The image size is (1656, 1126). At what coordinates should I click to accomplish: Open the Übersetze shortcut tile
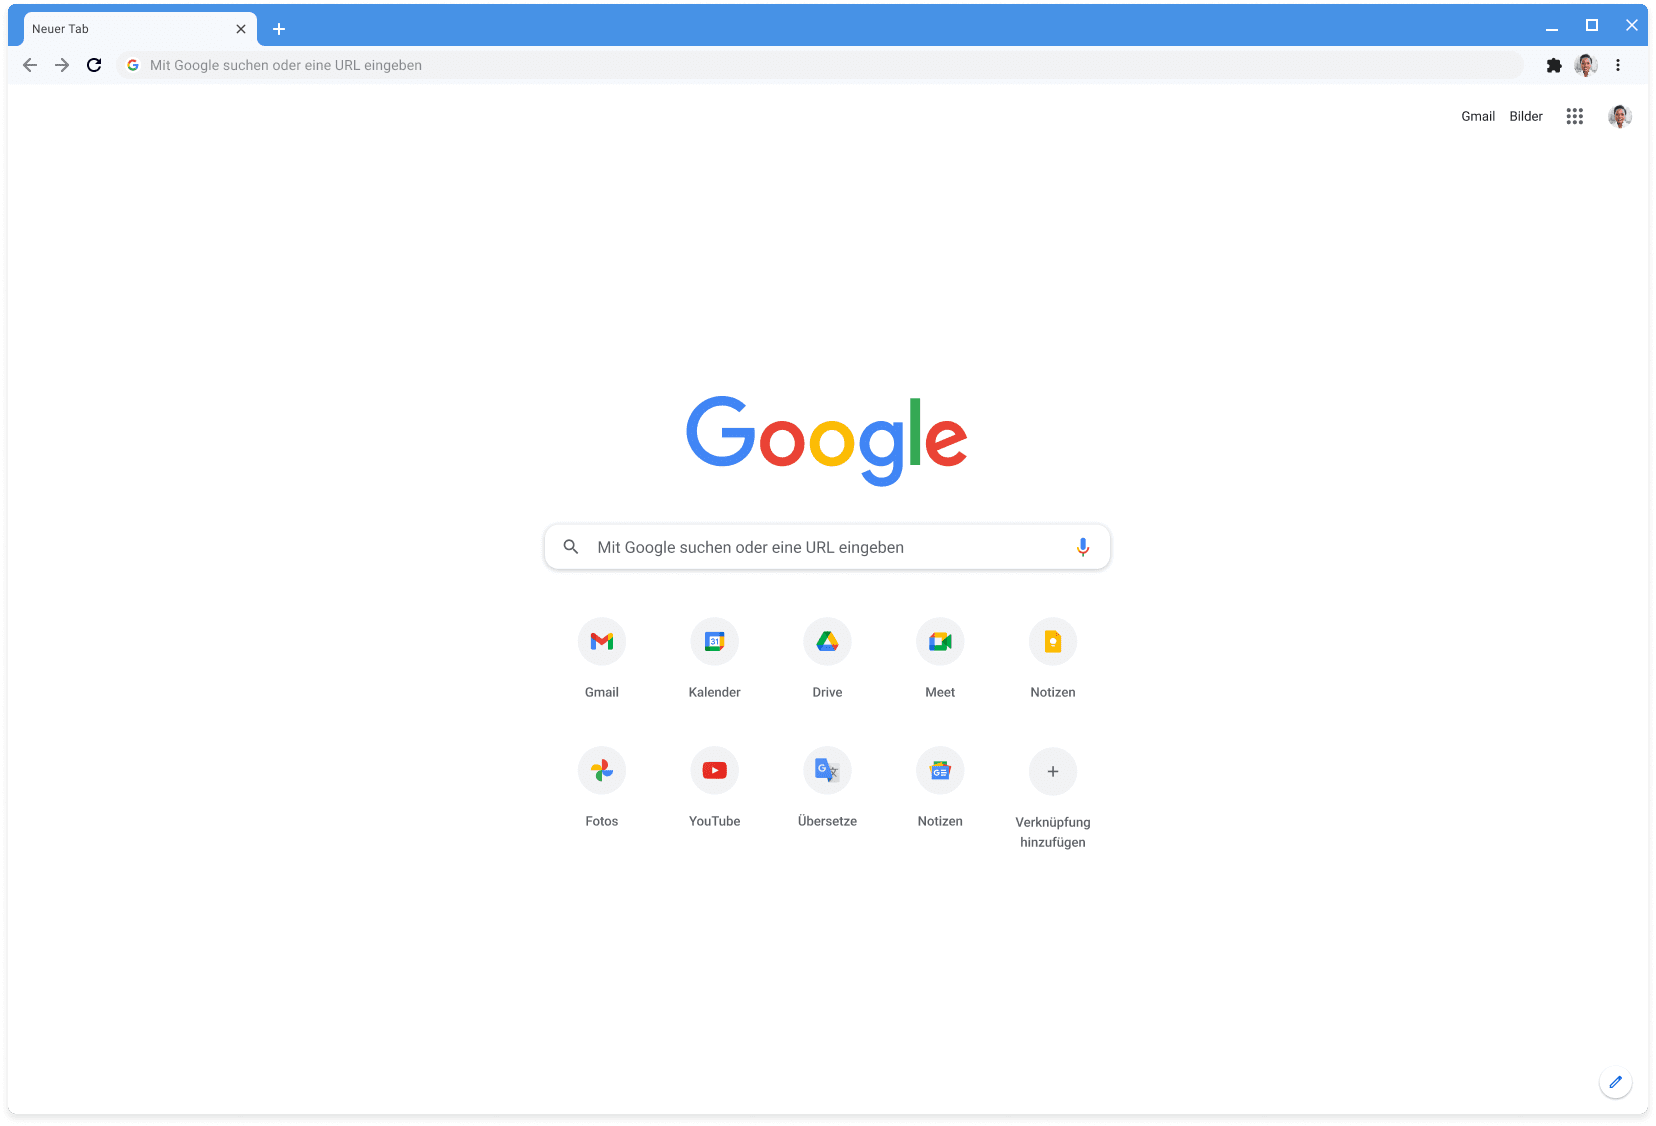point(827,787)
